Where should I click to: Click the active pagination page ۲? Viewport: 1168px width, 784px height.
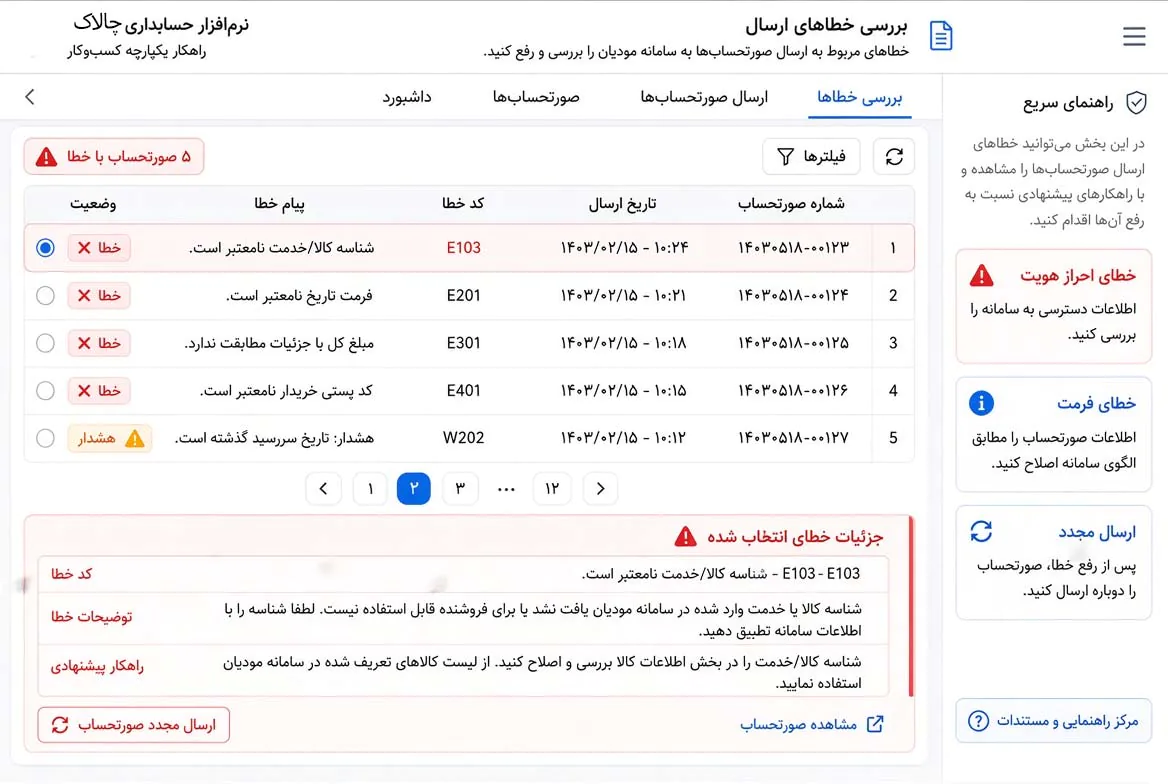click(414, 489)
